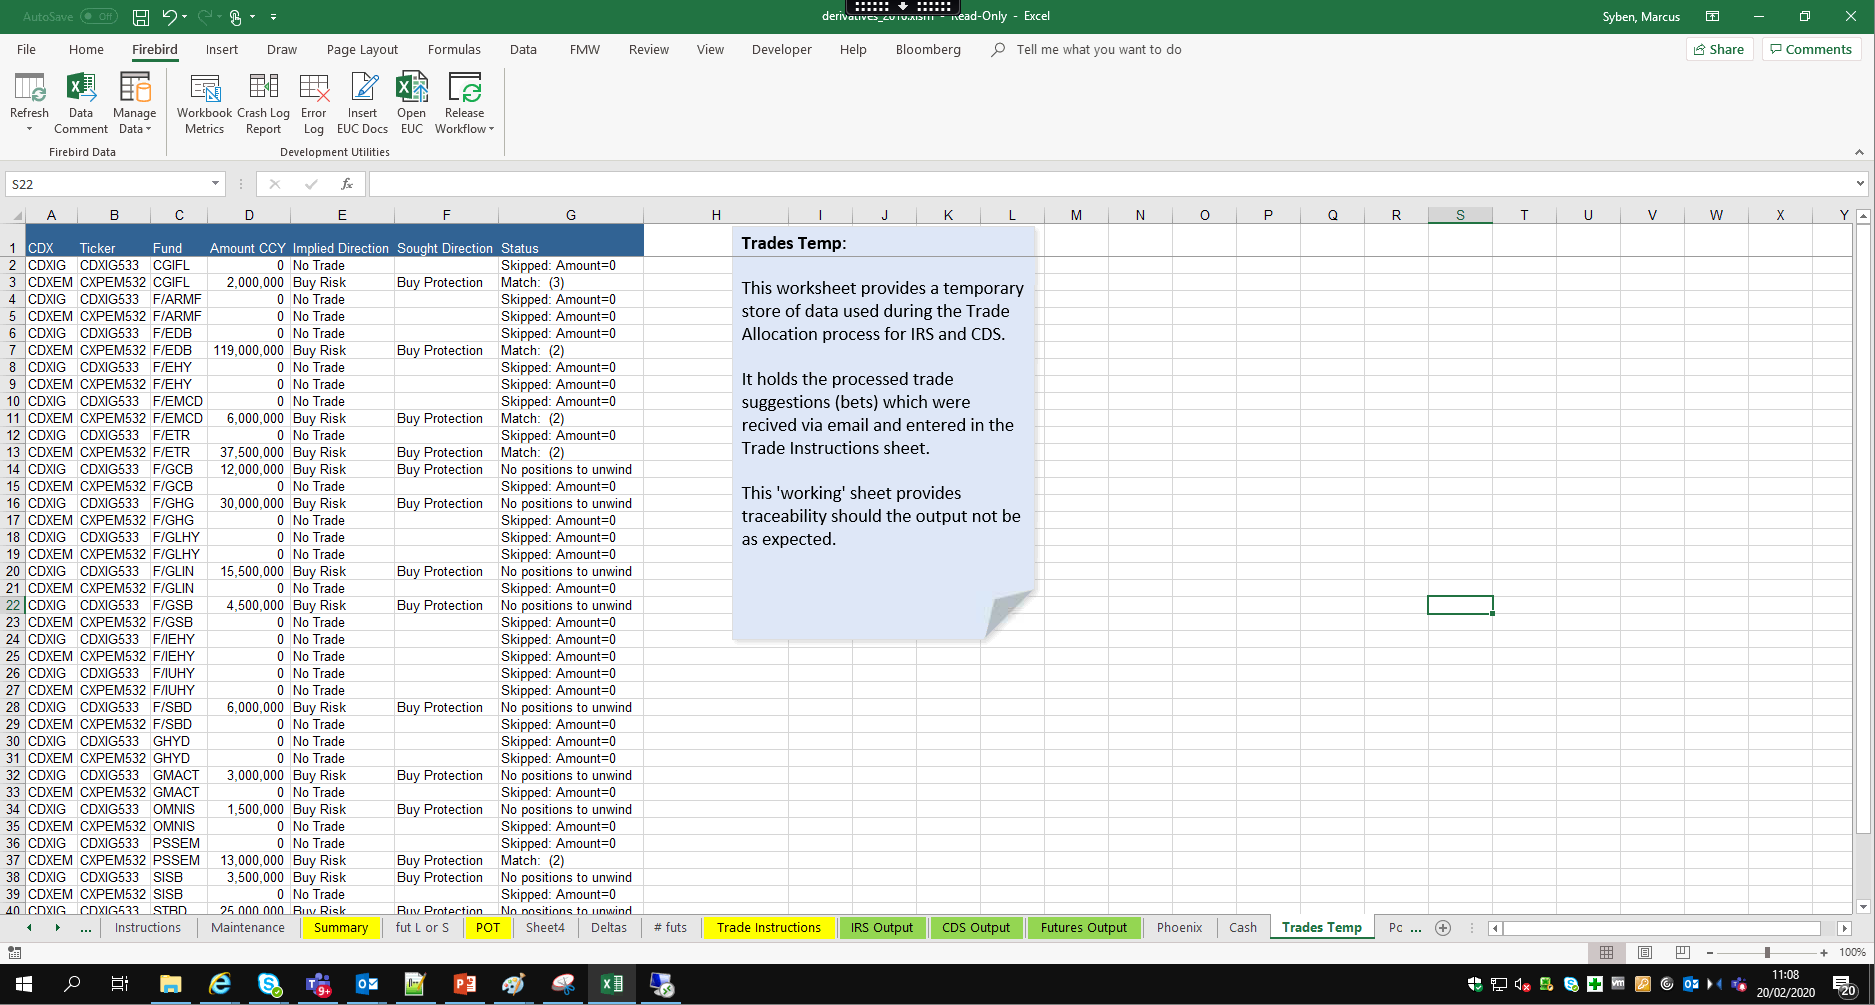Click the Share button

(x=1719, y=50)
